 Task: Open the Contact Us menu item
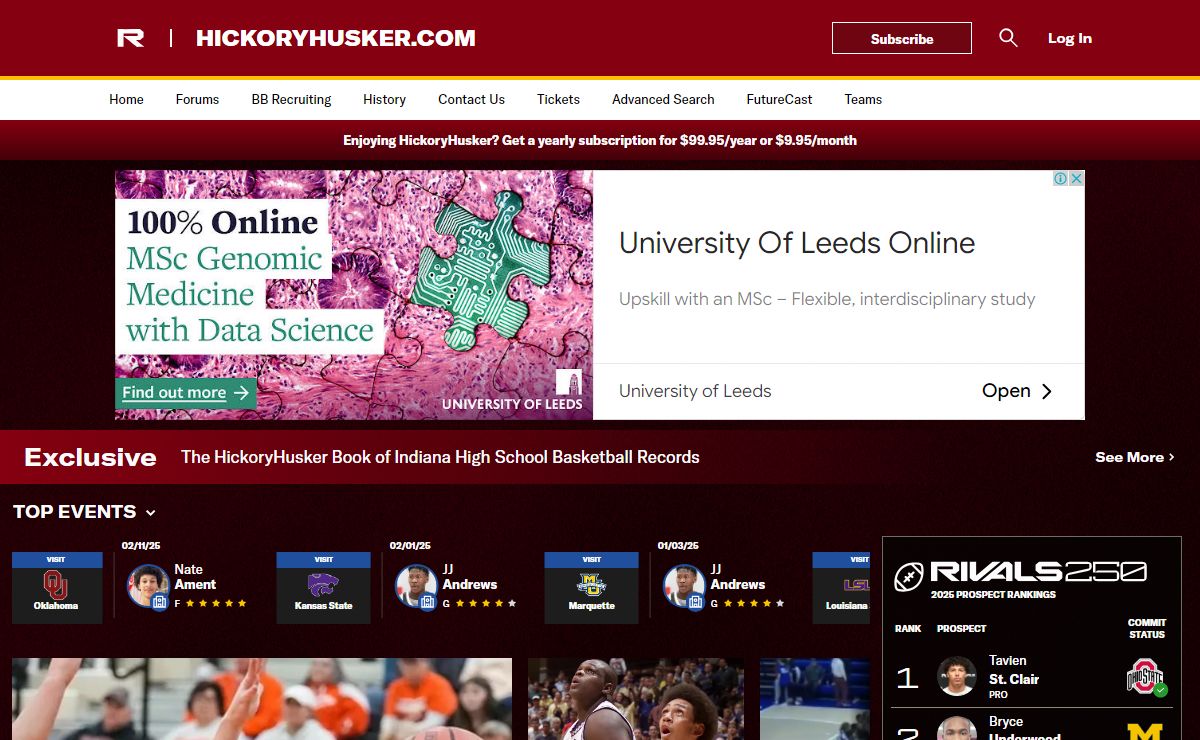pos(471,99)
